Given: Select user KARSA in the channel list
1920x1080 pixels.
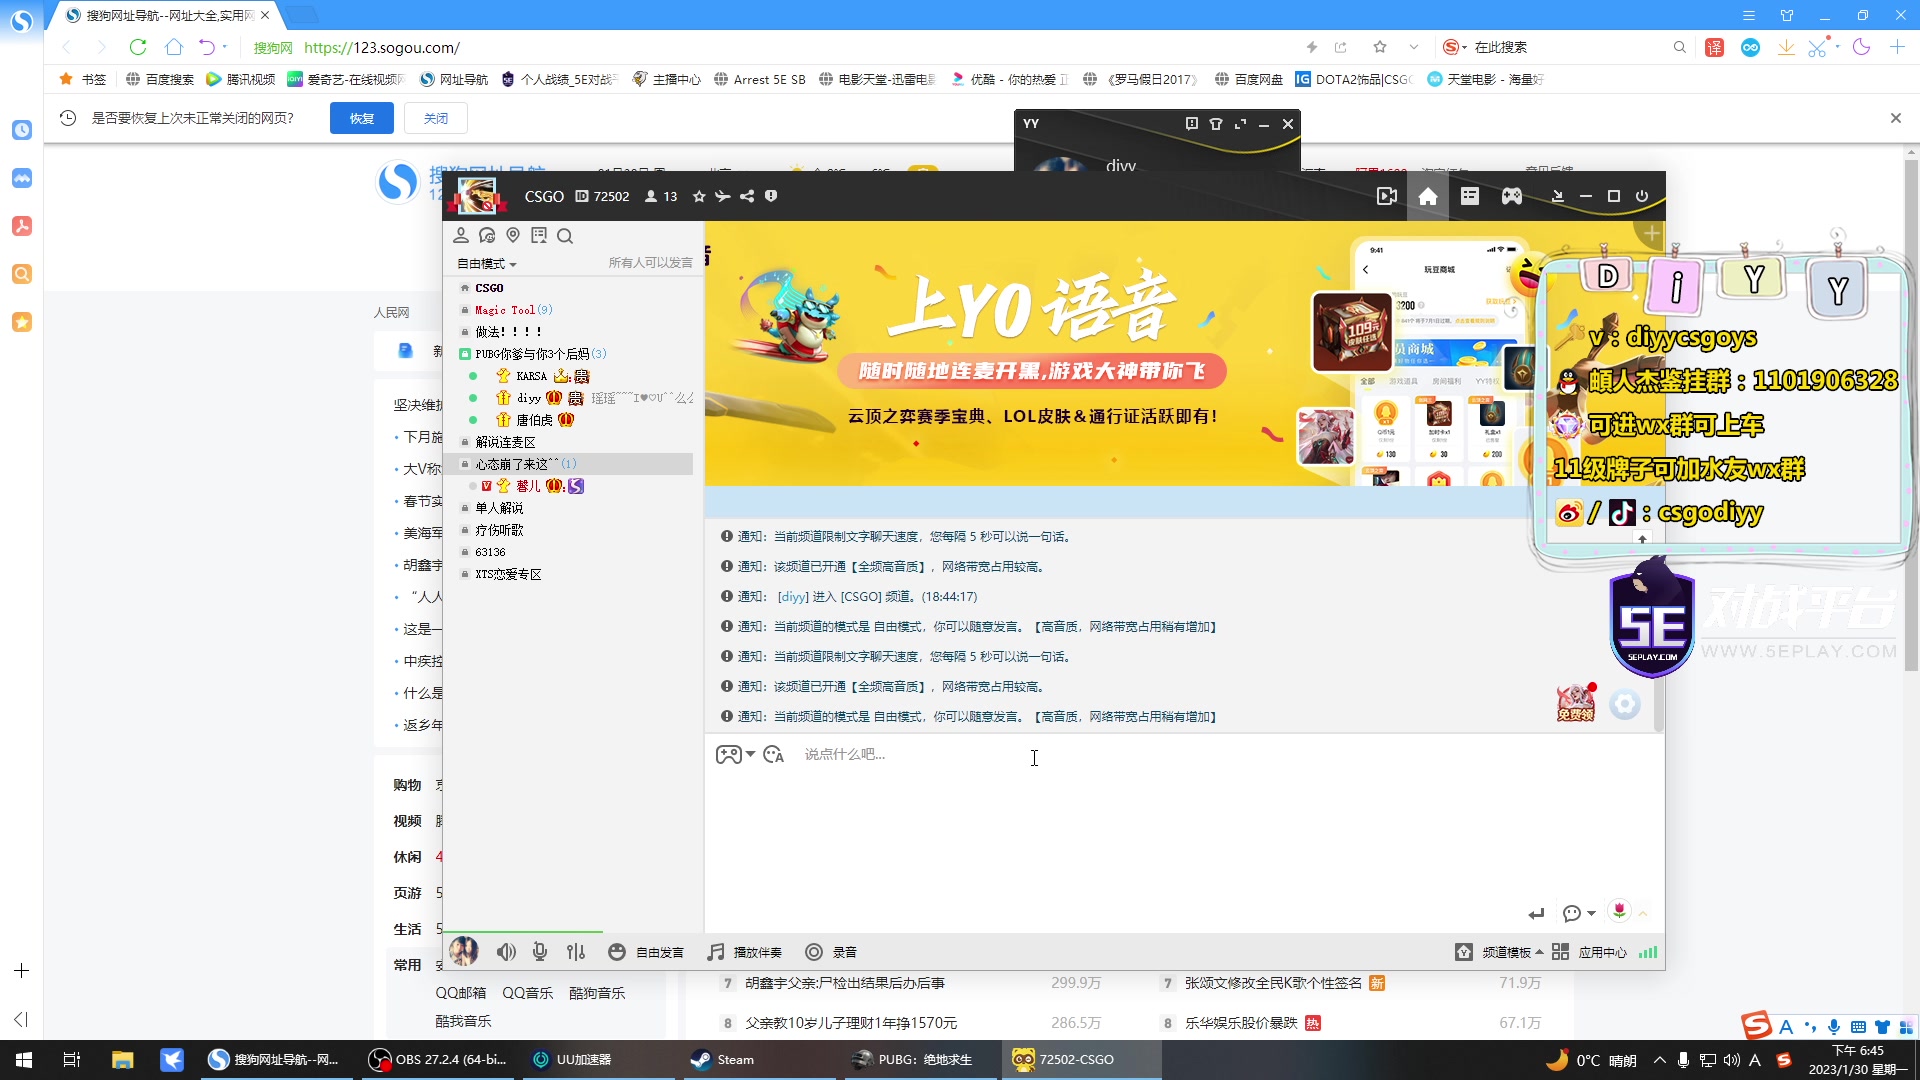Looking at the screenshot, I should tap(531, 376).
